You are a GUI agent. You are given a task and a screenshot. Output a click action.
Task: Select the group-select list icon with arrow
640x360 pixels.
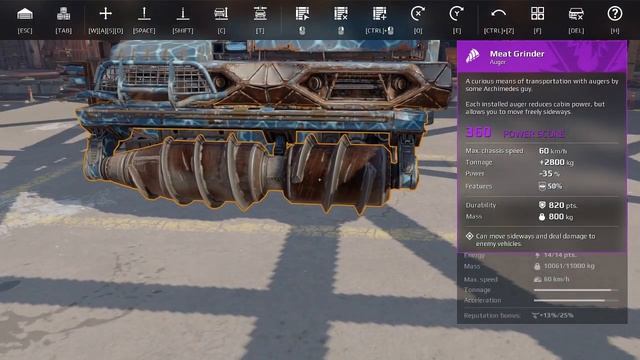pos(302,14)
